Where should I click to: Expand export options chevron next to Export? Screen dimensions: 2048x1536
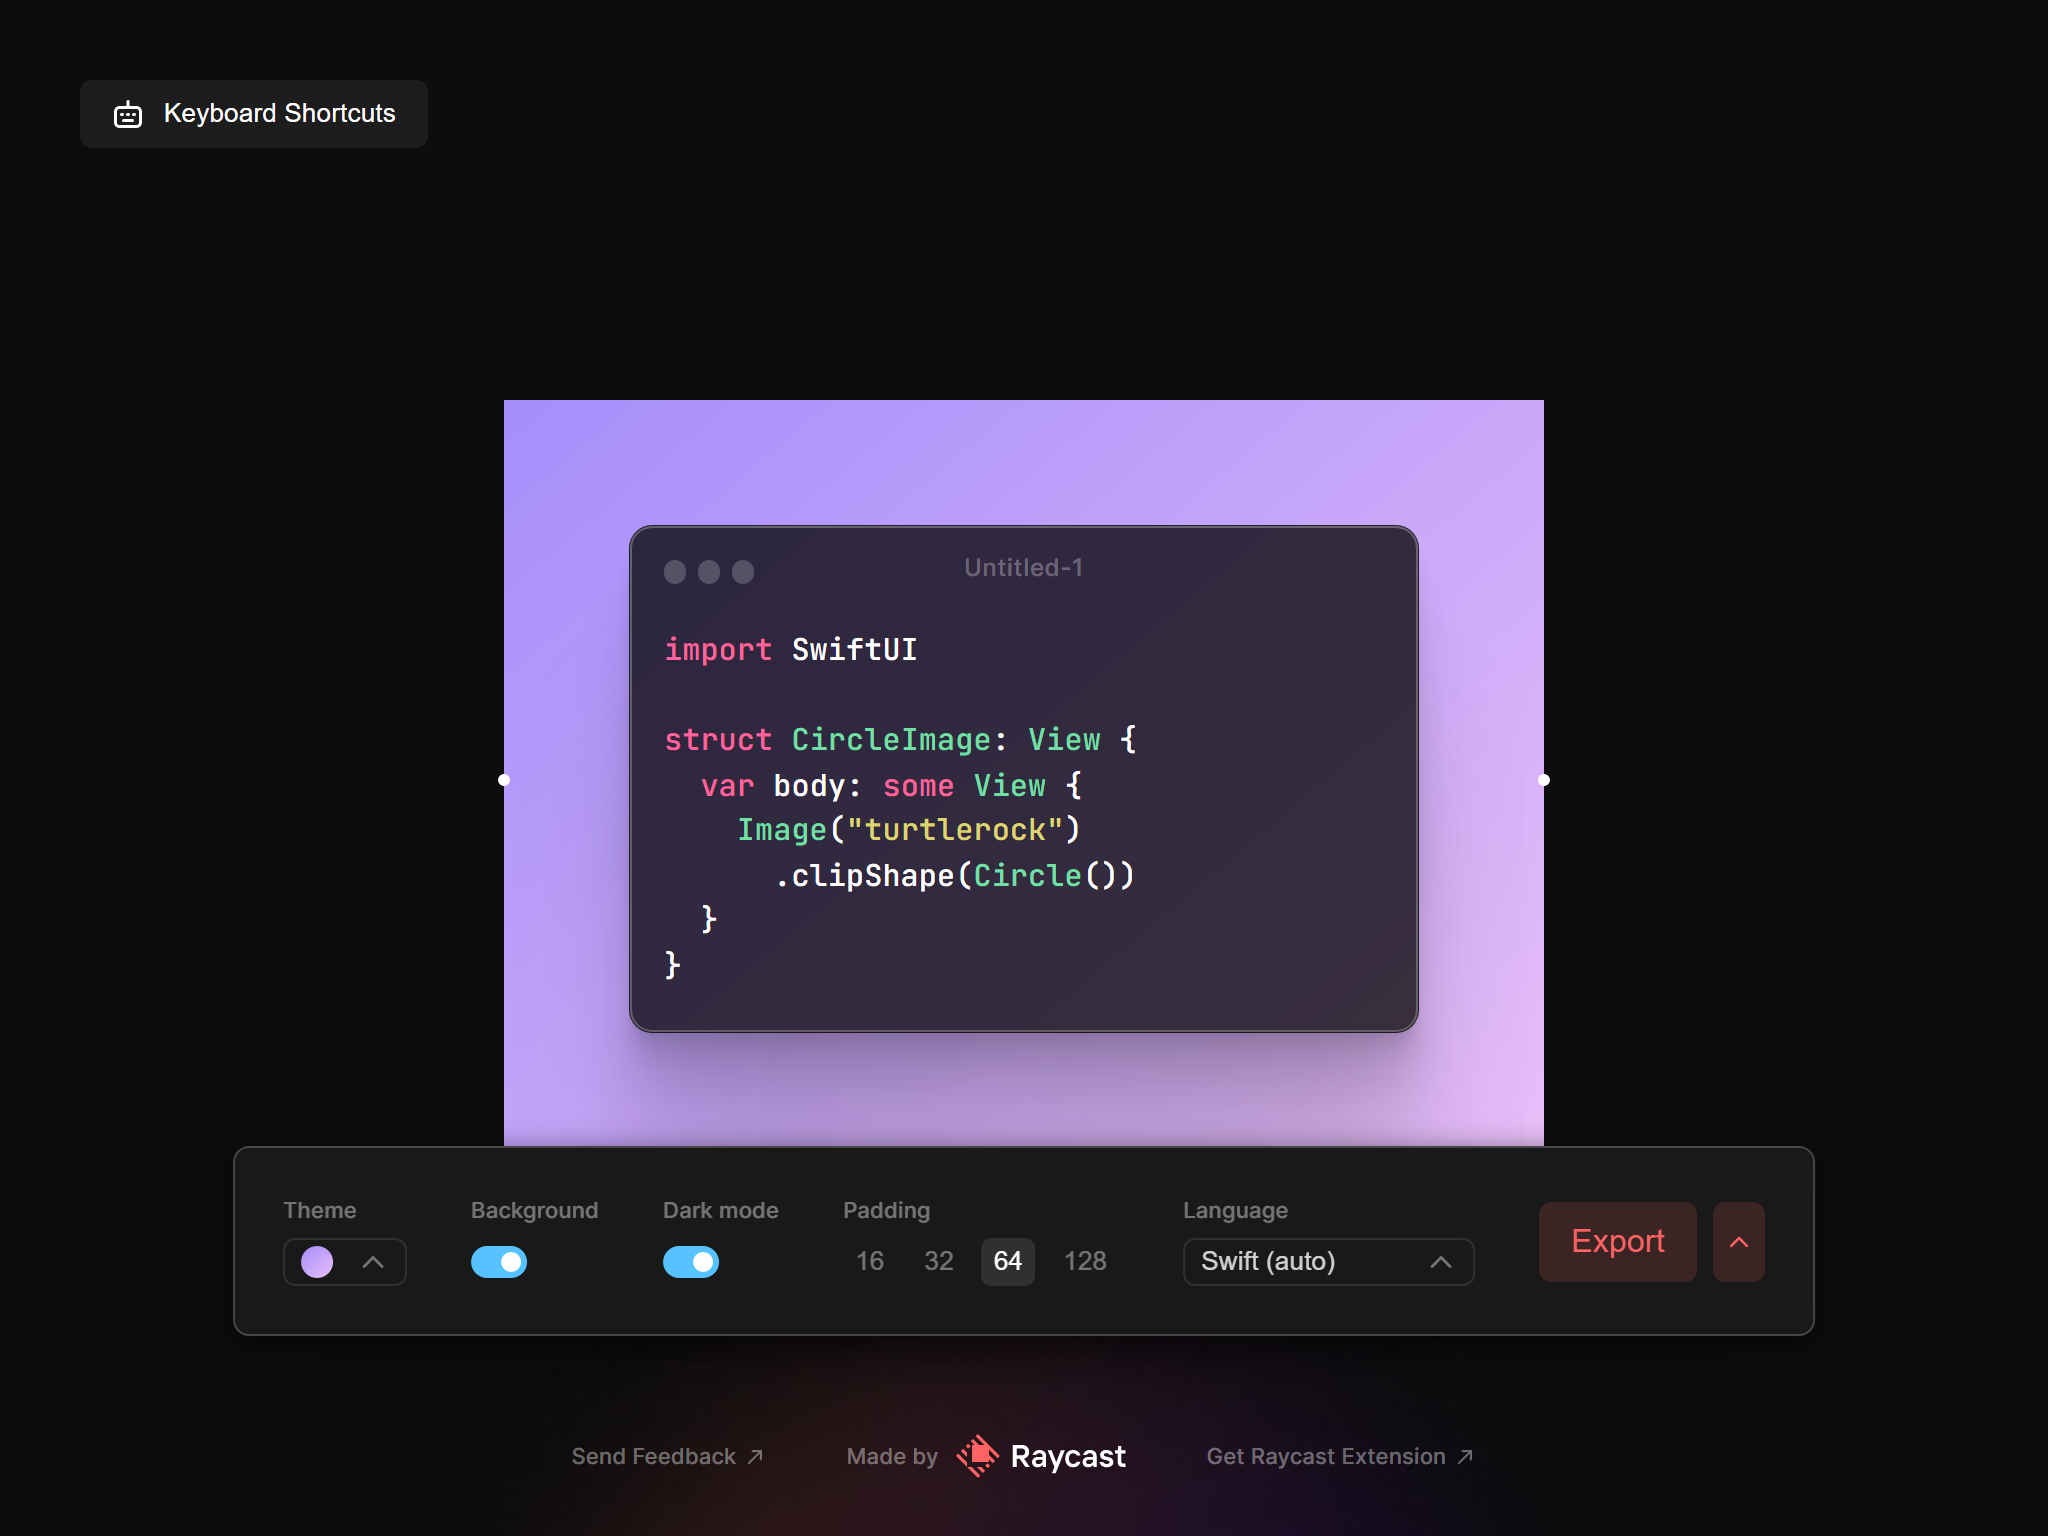(1739, 1242)
